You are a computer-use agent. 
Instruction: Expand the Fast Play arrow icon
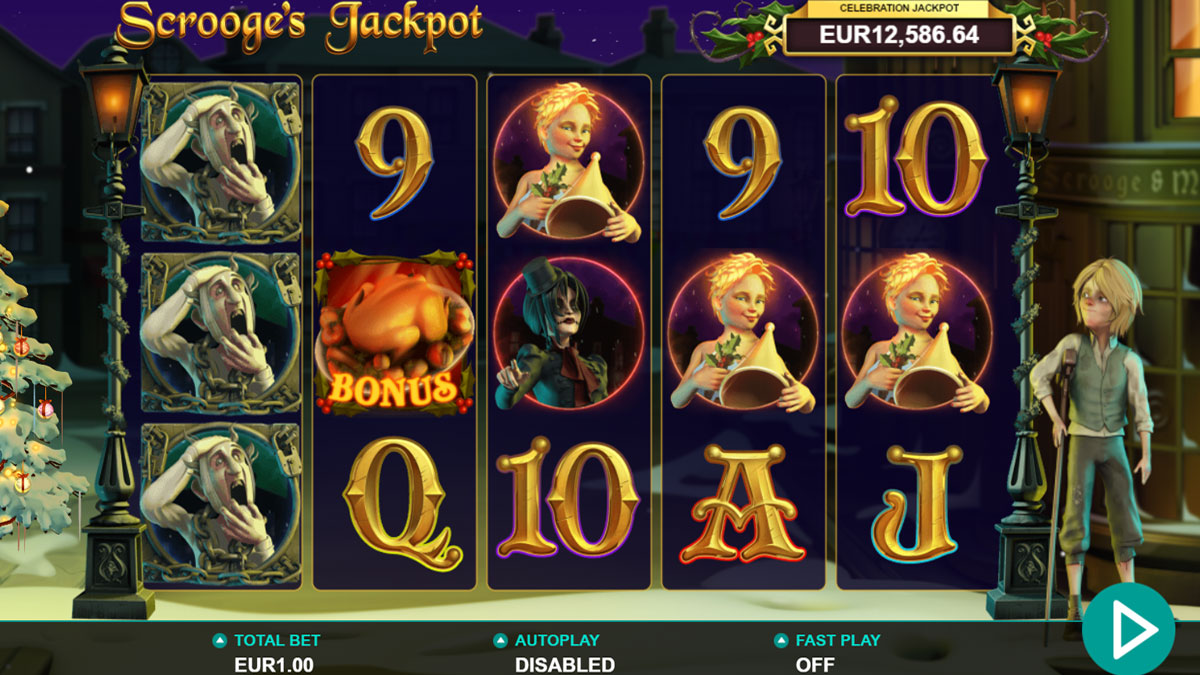(x=780, y=641)
